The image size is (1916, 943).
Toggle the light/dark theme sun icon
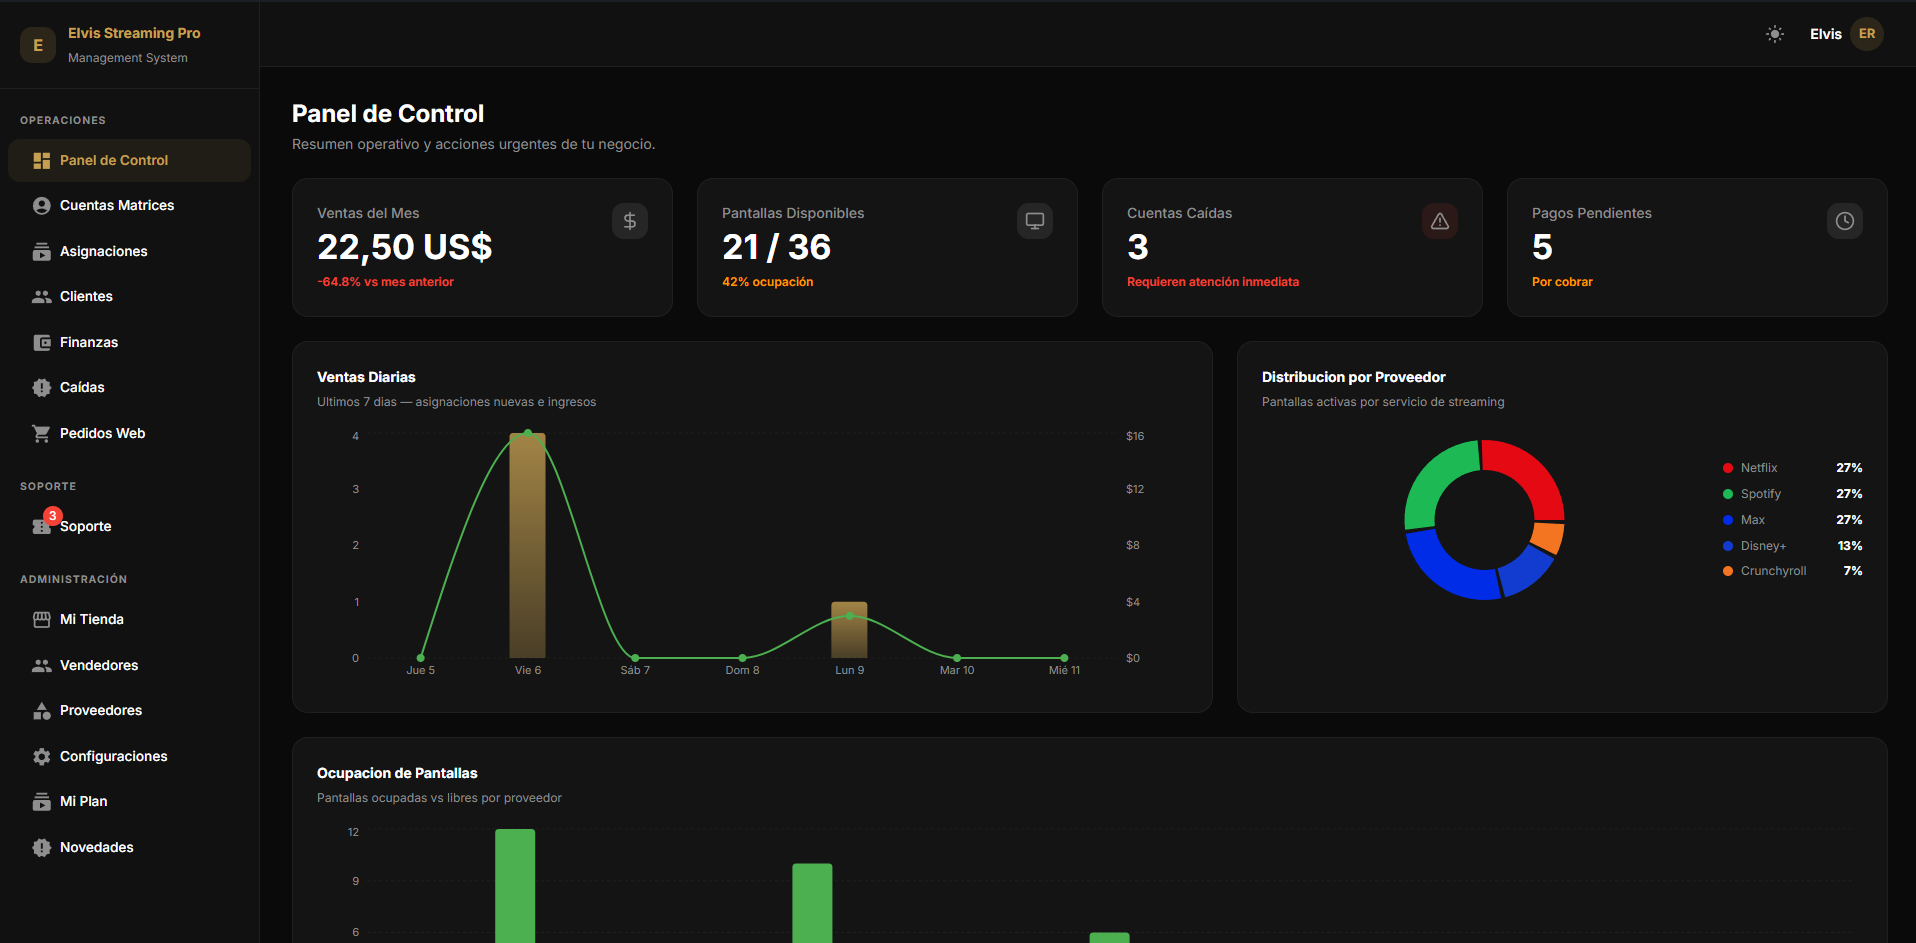coord(1774,34)
